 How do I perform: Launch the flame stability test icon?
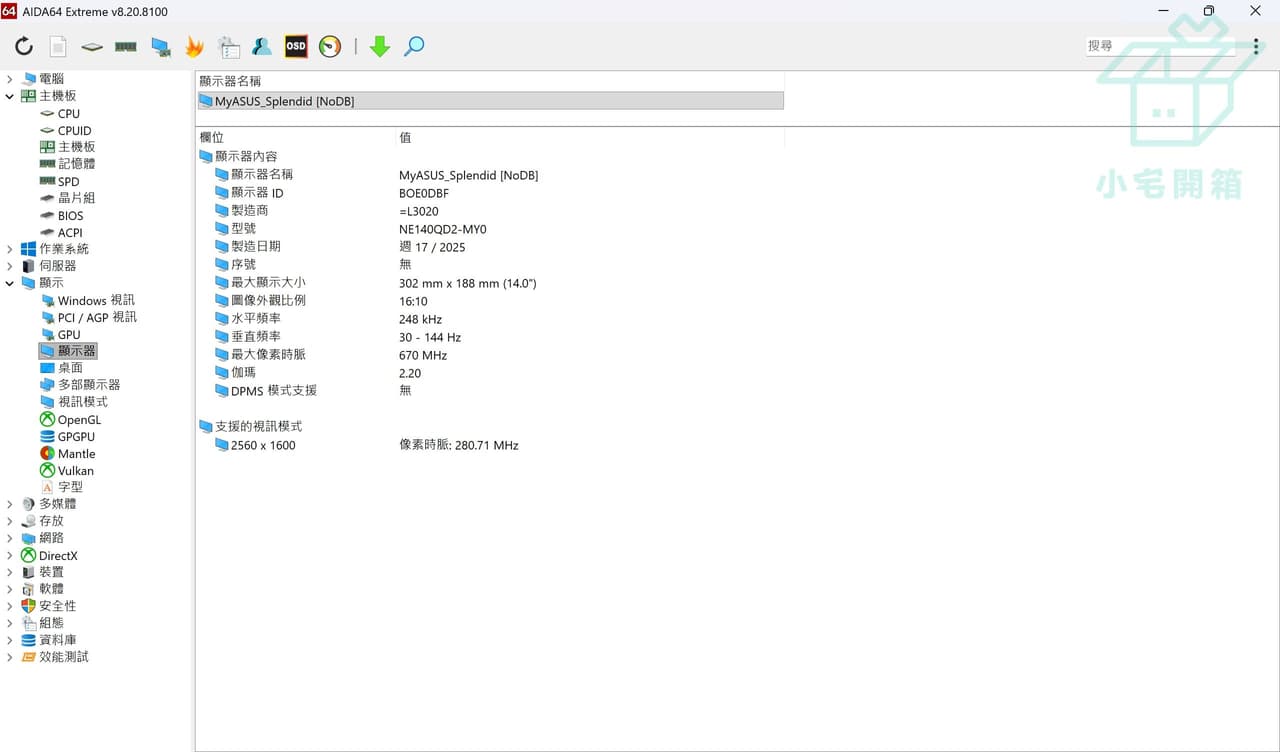point(194,46)
